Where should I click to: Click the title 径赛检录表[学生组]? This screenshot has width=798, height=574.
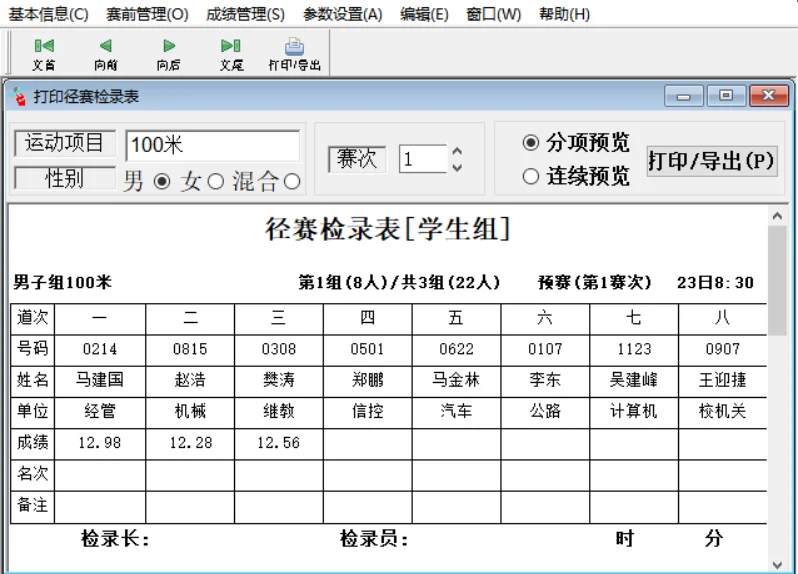point(387,229)
